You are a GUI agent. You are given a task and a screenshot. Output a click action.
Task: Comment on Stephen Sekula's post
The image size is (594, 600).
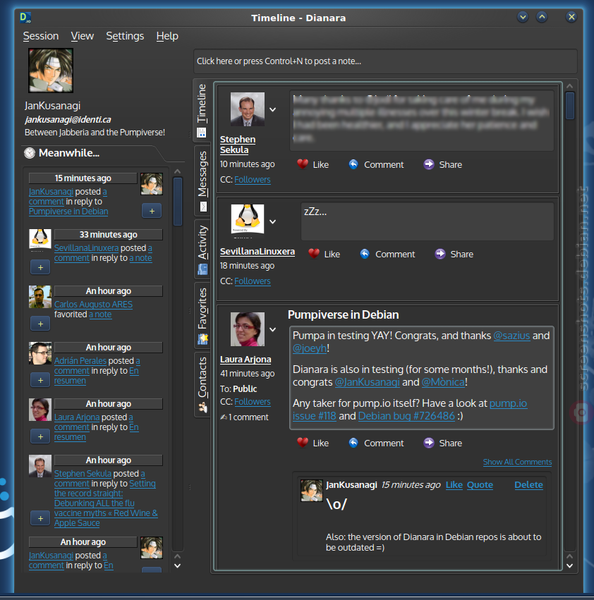[x=376, y=165]
